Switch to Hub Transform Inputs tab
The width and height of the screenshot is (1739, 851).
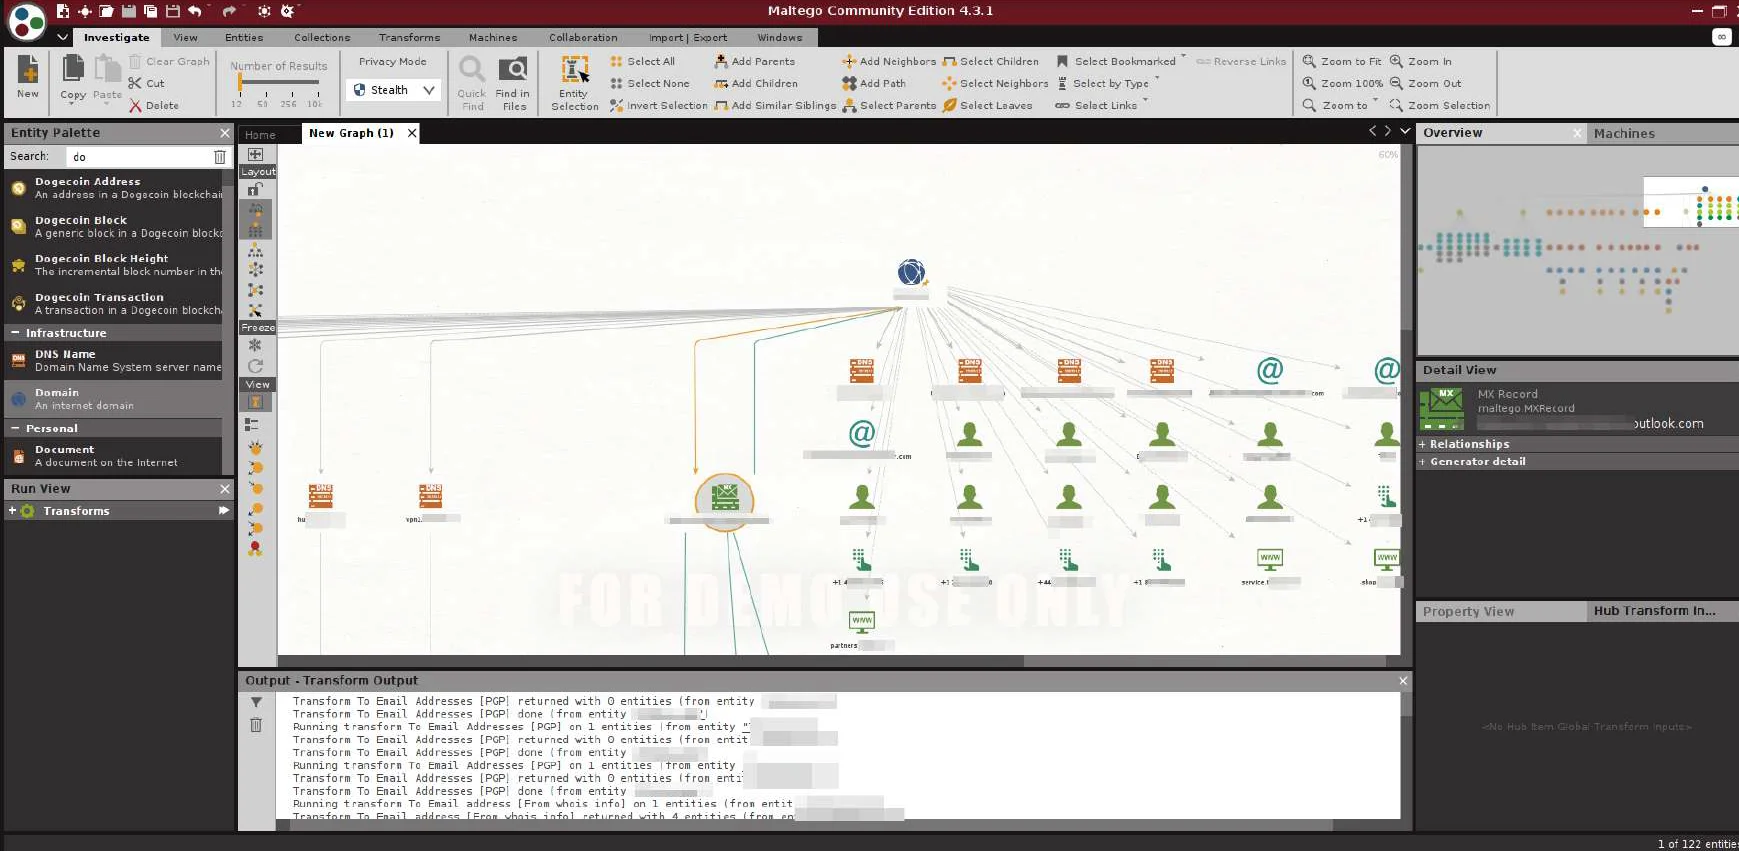[x=1654, y=611]
